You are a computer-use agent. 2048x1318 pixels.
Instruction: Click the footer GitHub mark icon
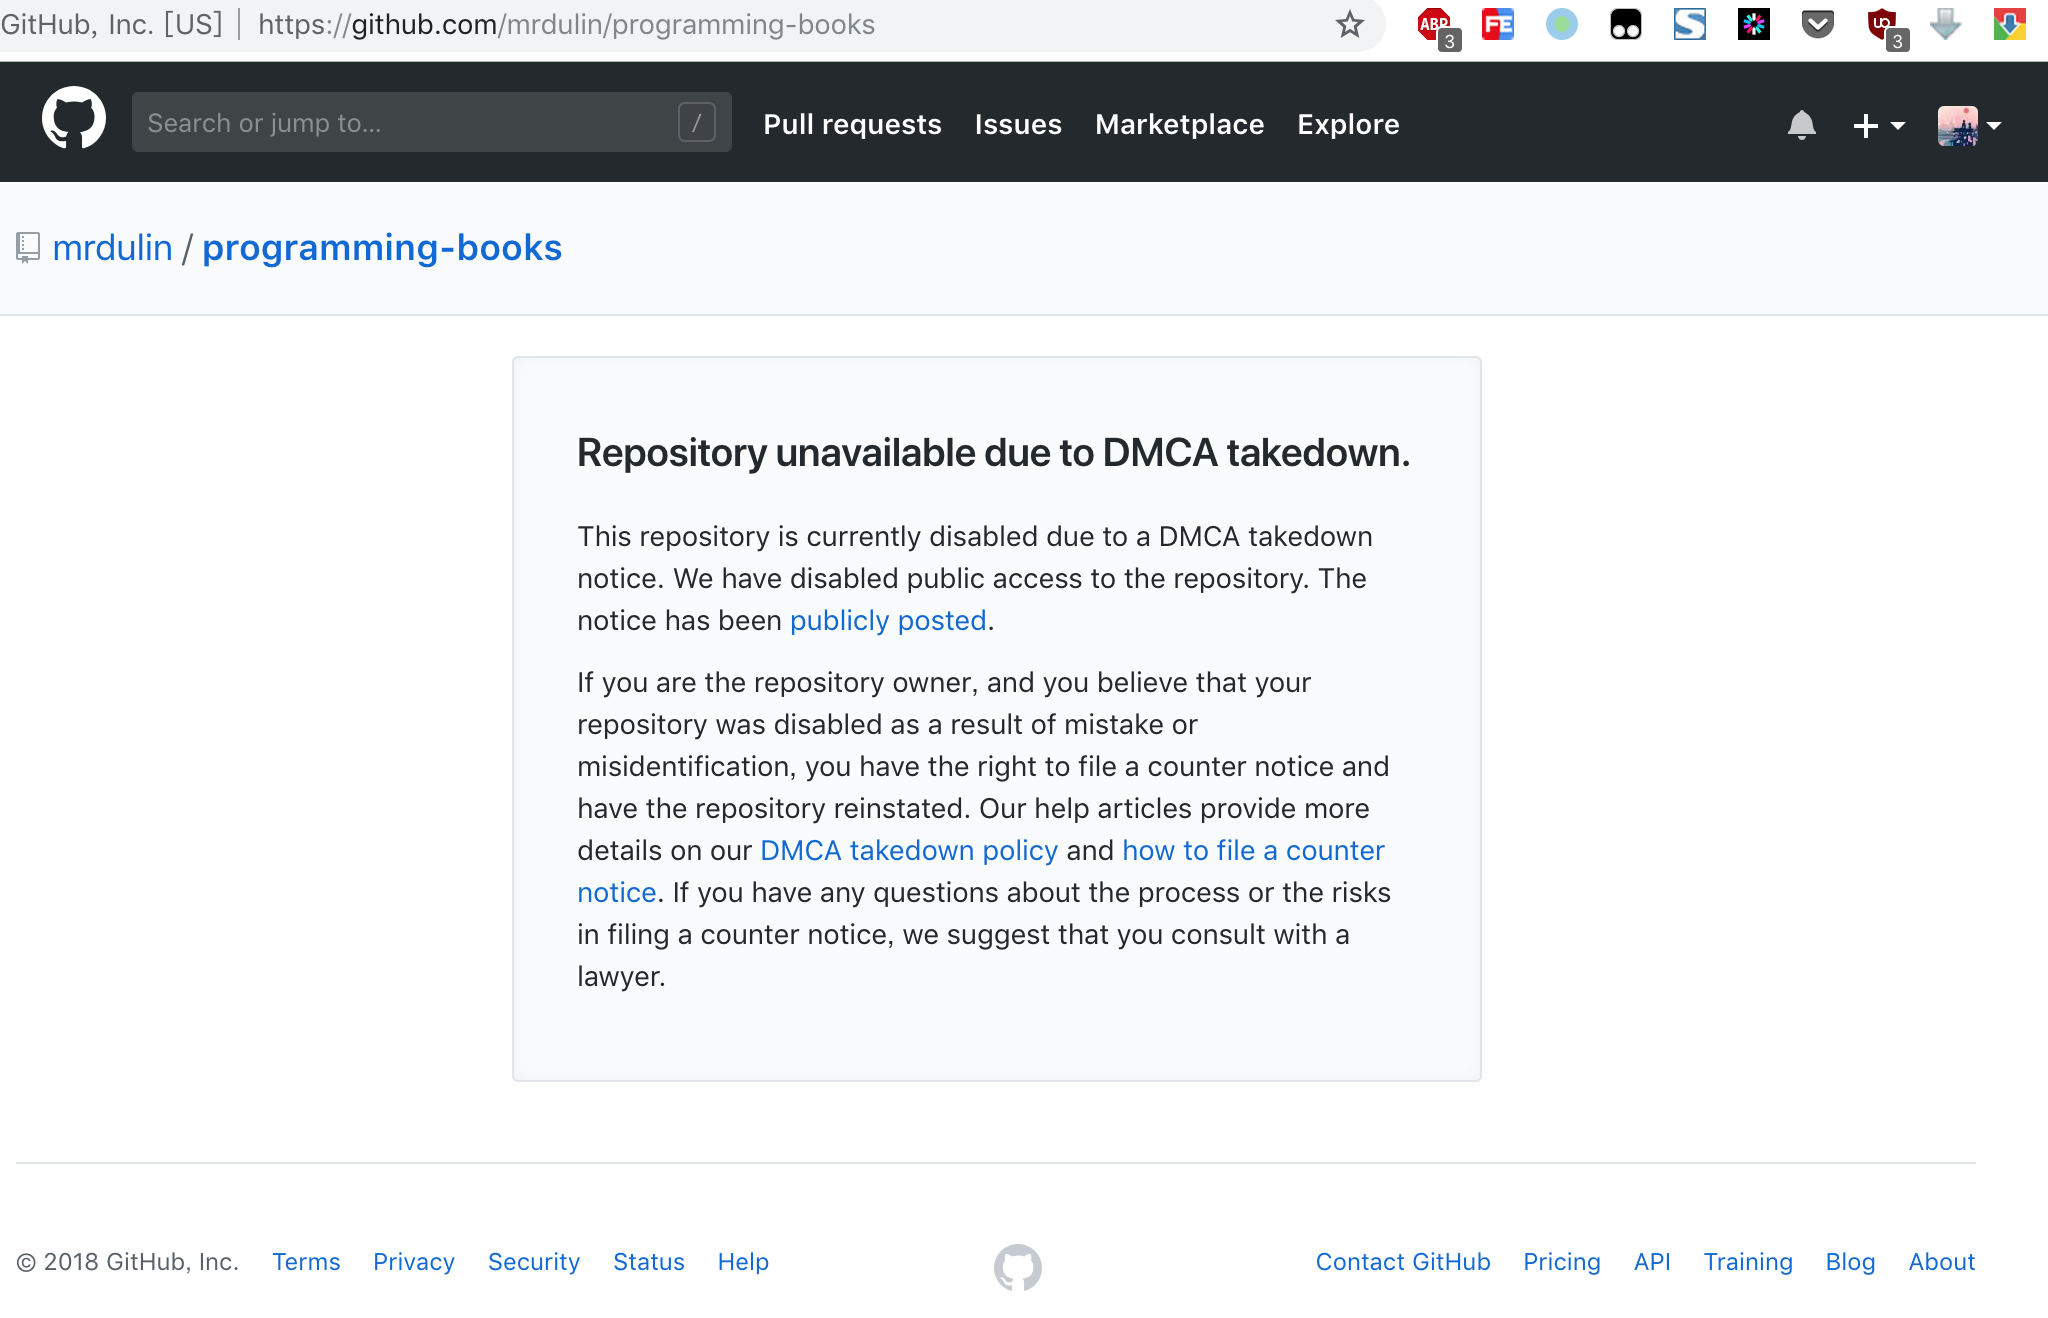(1017, 1266)
